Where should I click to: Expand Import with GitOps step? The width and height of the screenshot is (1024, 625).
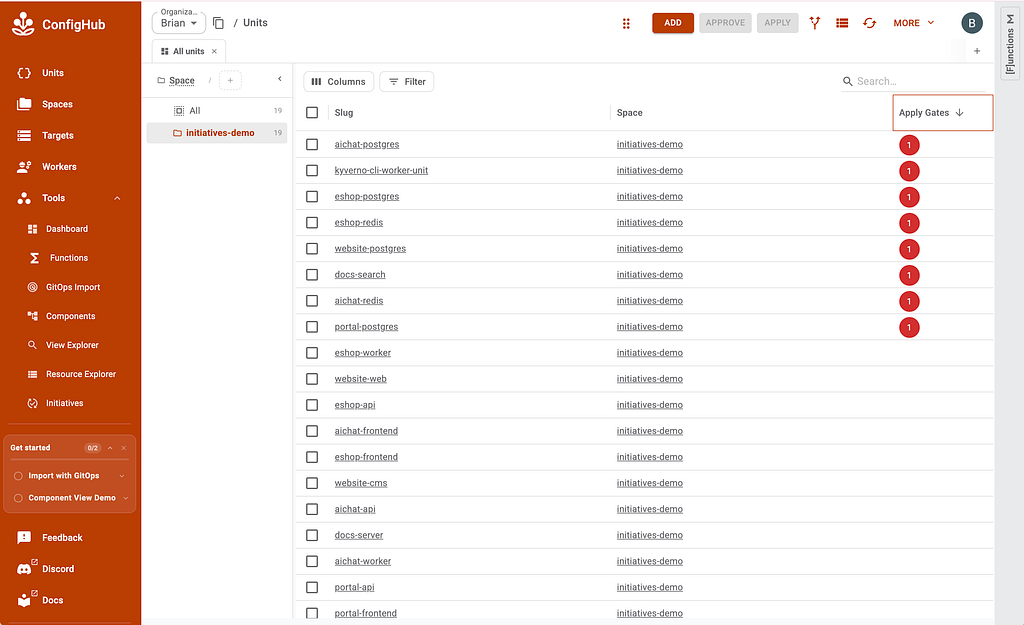click(x=122, y=476)
